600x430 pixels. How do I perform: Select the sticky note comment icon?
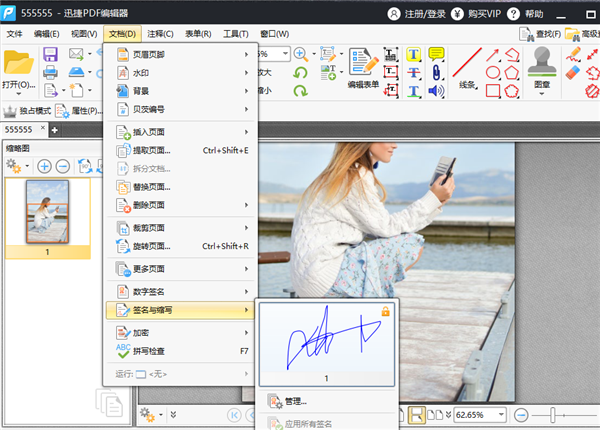click(436, 53)
